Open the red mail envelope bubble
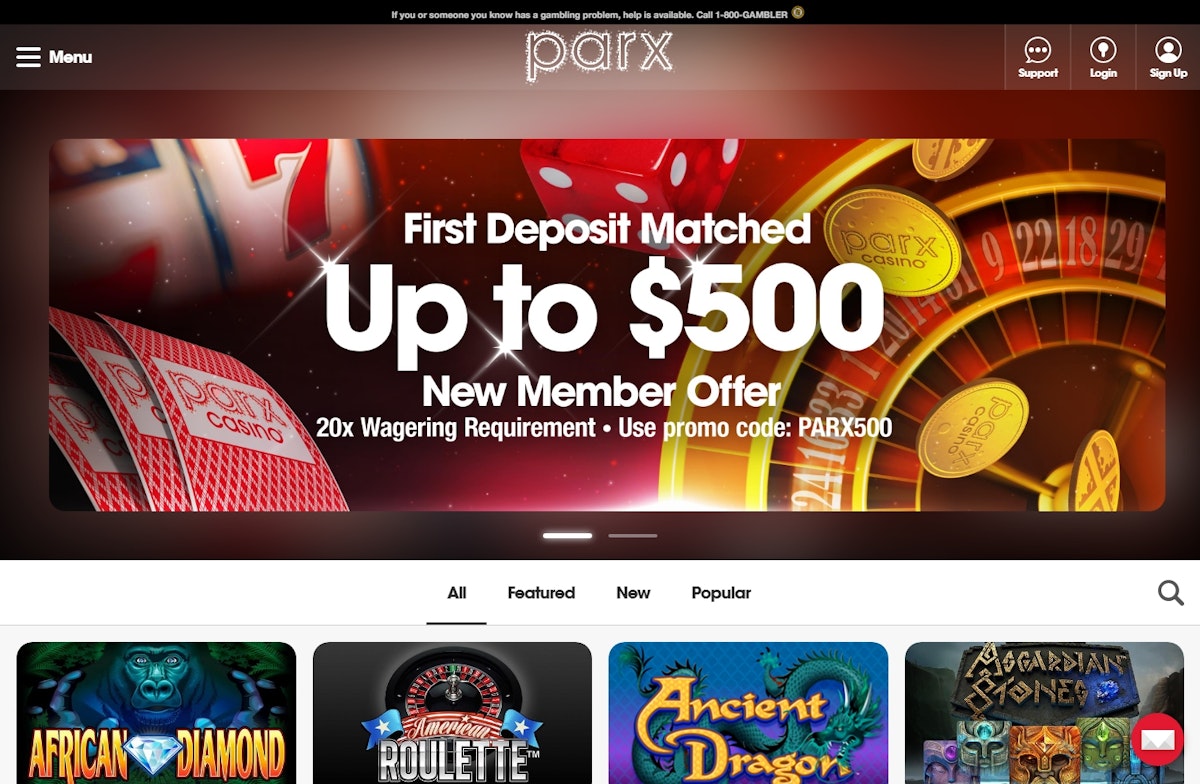Viewport: 1200px width, 784px height. pos(1158,740)
